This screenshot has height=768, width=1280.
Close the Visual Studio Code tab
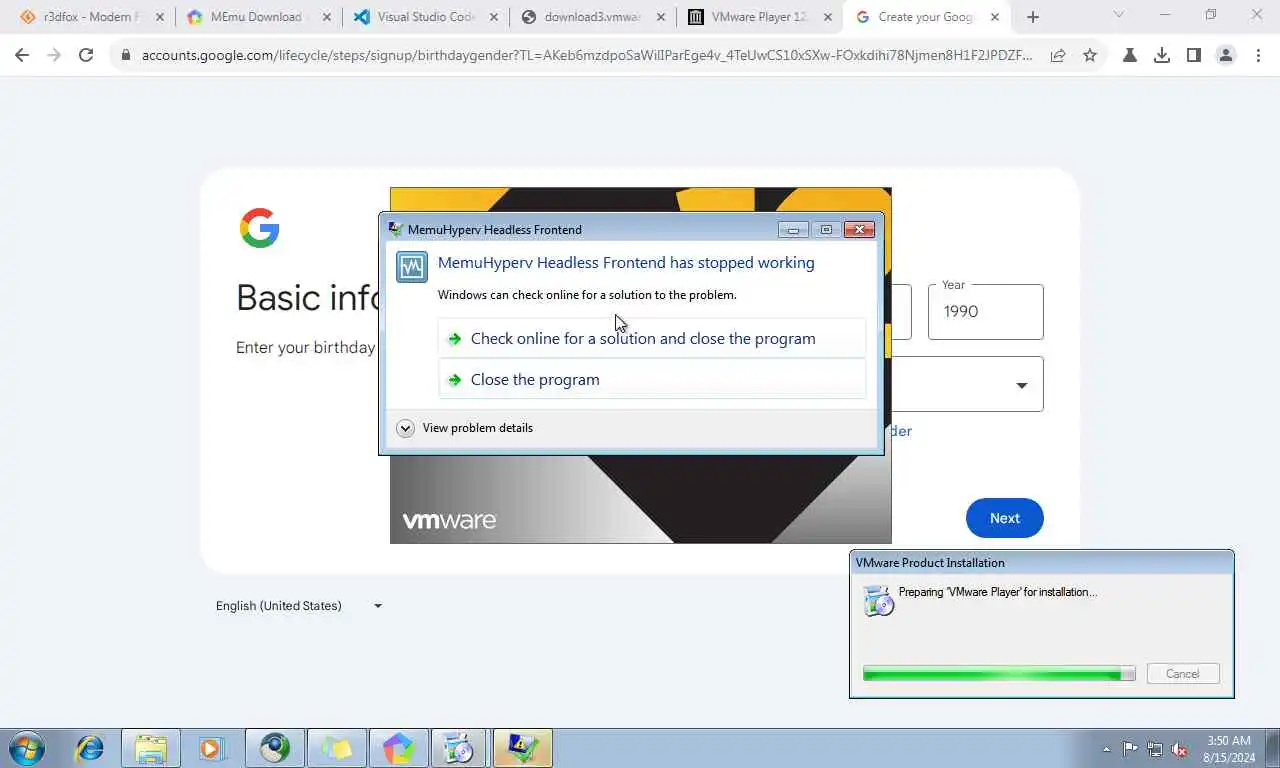(x=494, y=17)
